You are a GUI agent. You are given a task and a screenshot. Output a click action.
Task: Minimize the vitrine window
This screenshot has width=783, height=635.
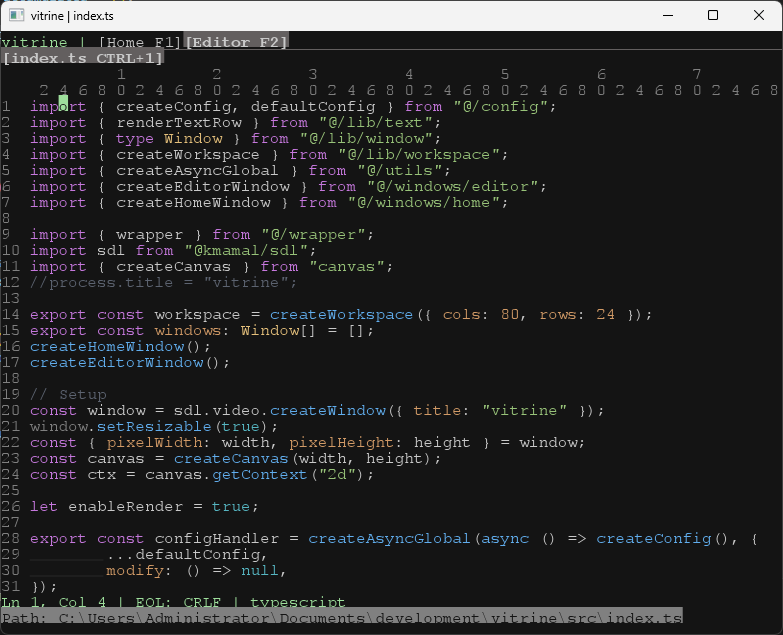tap(668, 15)
